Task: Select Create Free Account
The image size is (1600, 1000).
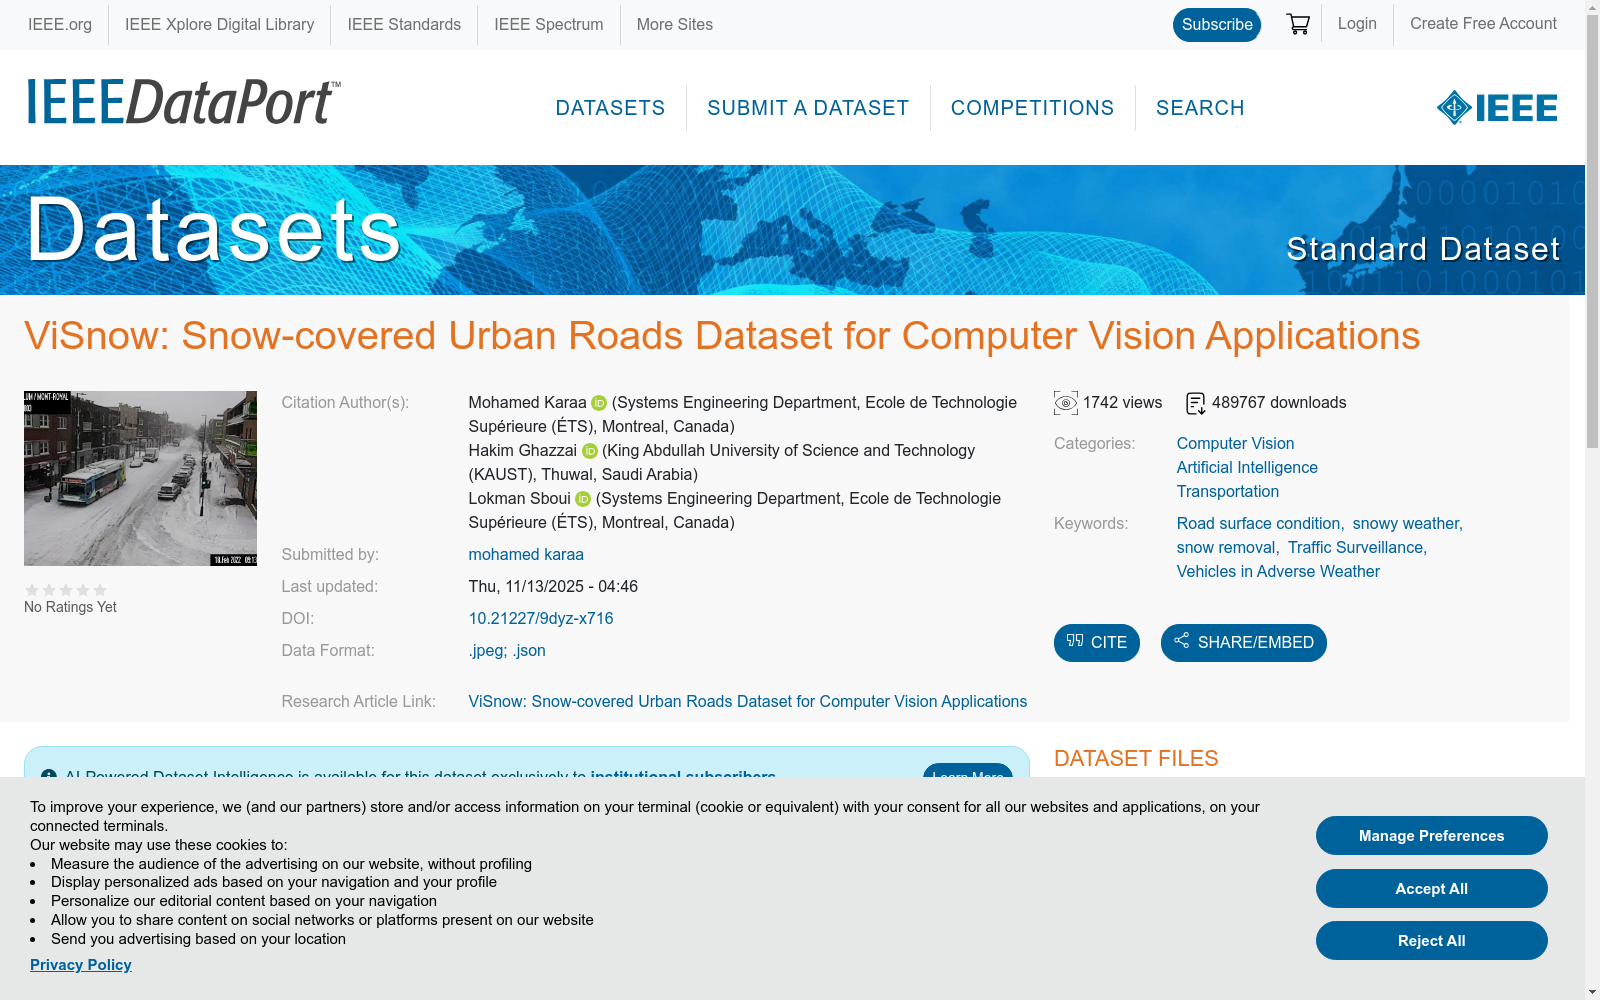Action: 1483,24
